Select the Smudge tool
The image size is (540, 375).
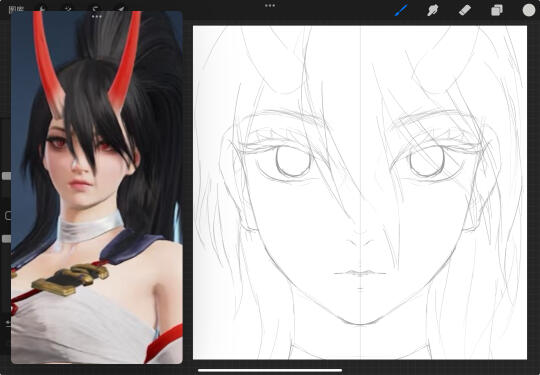pyautogui.click(x=433, y=10)
